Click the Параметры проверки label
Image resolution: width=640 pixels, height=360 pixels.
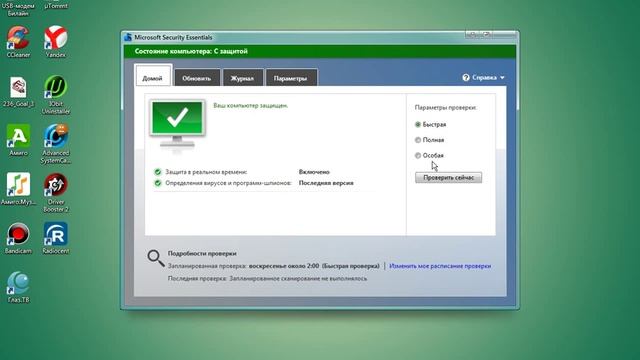(x=446, y=108)
